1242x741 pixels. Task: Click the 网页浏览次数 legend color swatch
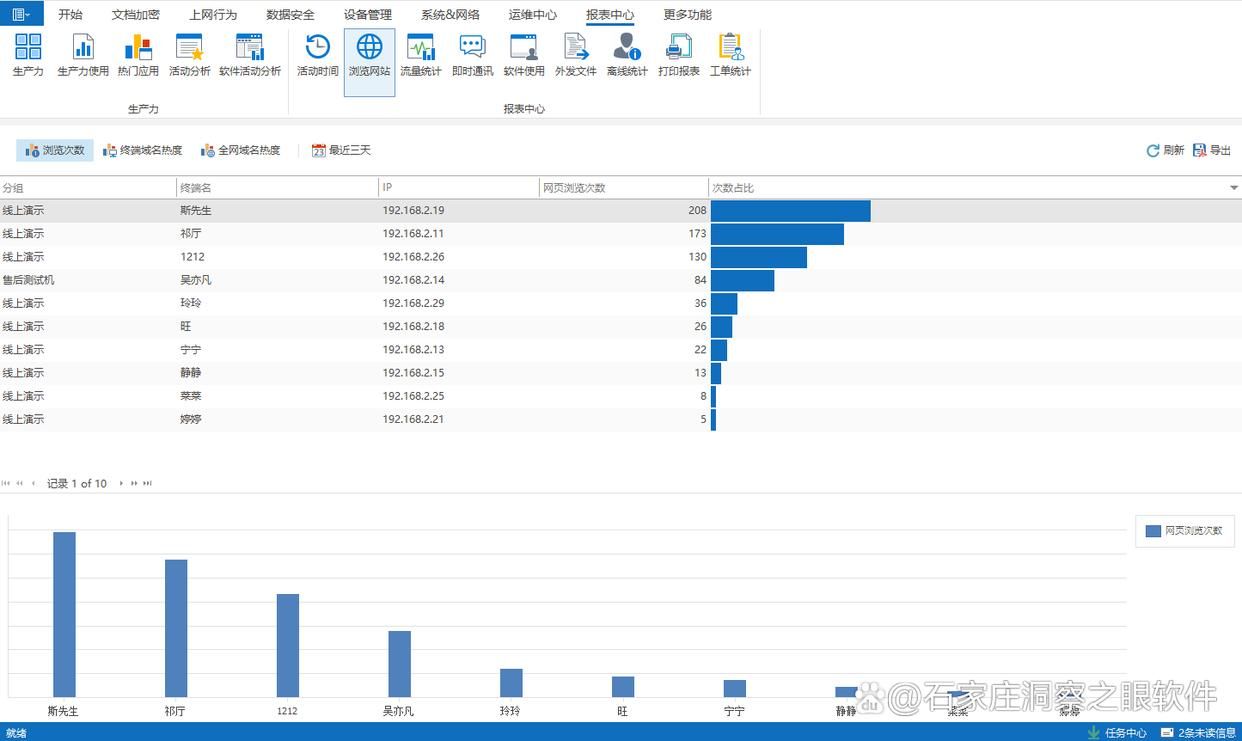point(1154,531)
